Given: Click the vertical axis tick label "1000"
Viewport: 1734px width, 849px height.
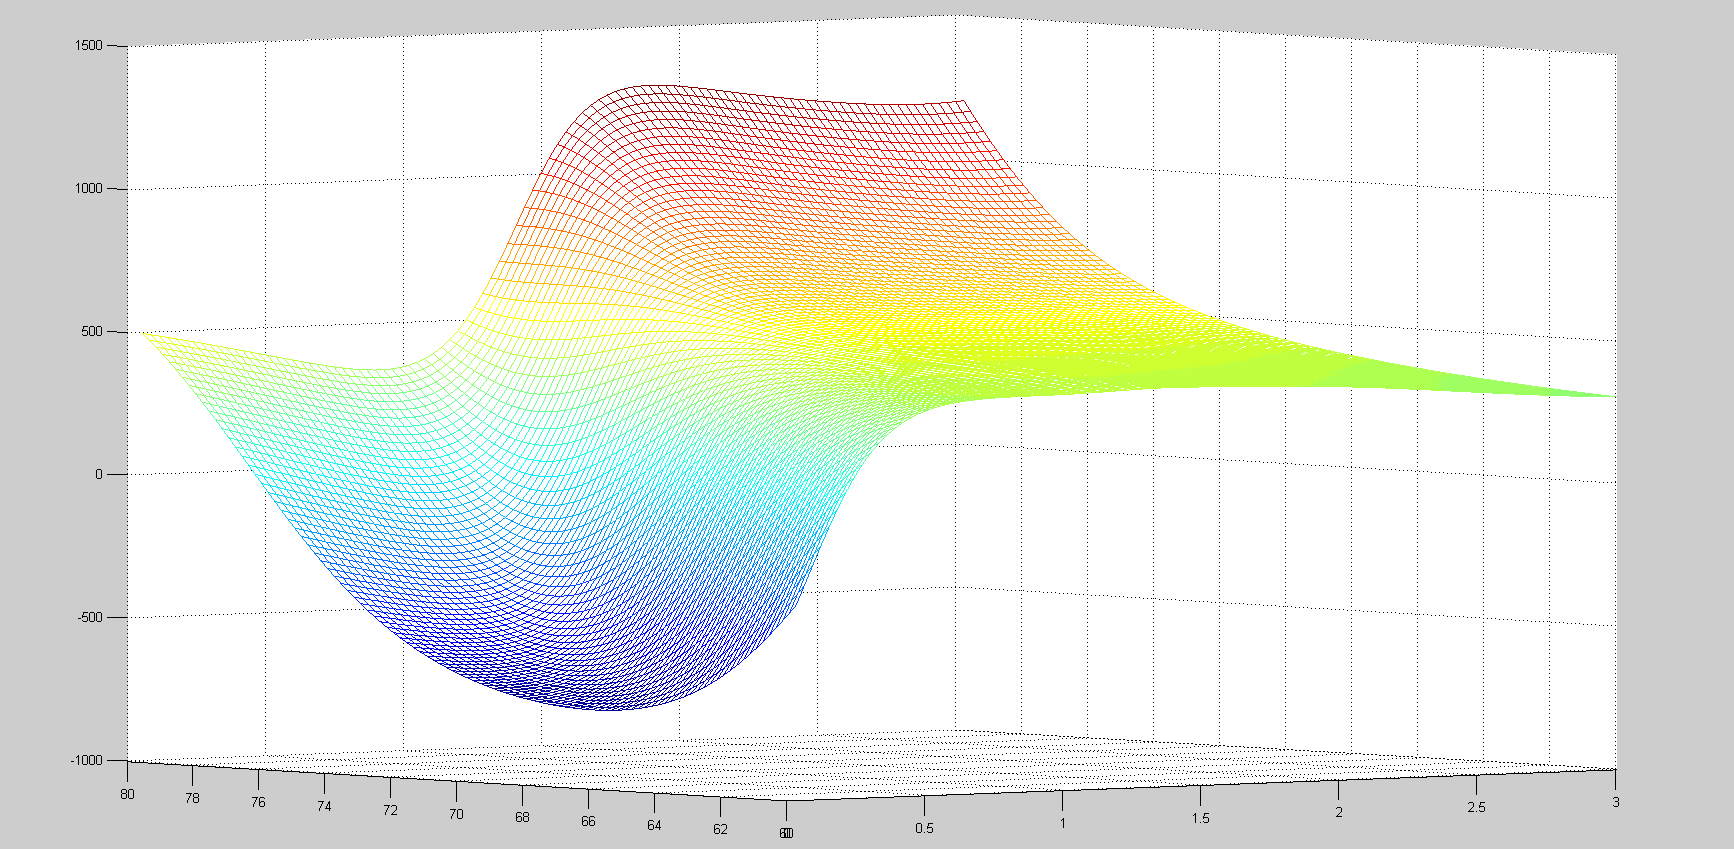Looking at the screenshot, I should point(89,189).
